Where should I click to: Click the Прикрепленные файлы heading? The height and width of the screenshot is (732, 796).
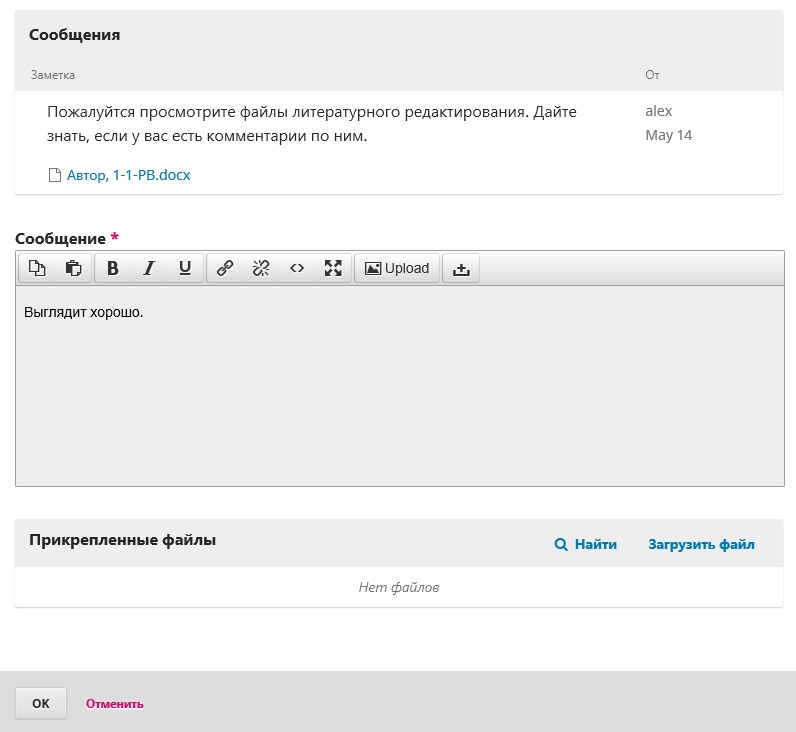[122, 540]
